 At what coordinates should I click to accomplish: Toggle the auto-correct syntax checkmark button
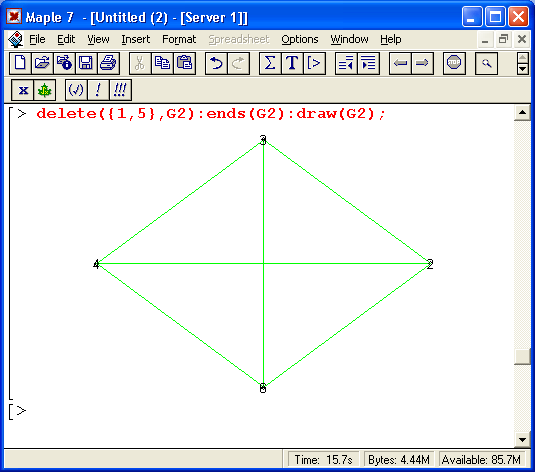click(76, 90)
